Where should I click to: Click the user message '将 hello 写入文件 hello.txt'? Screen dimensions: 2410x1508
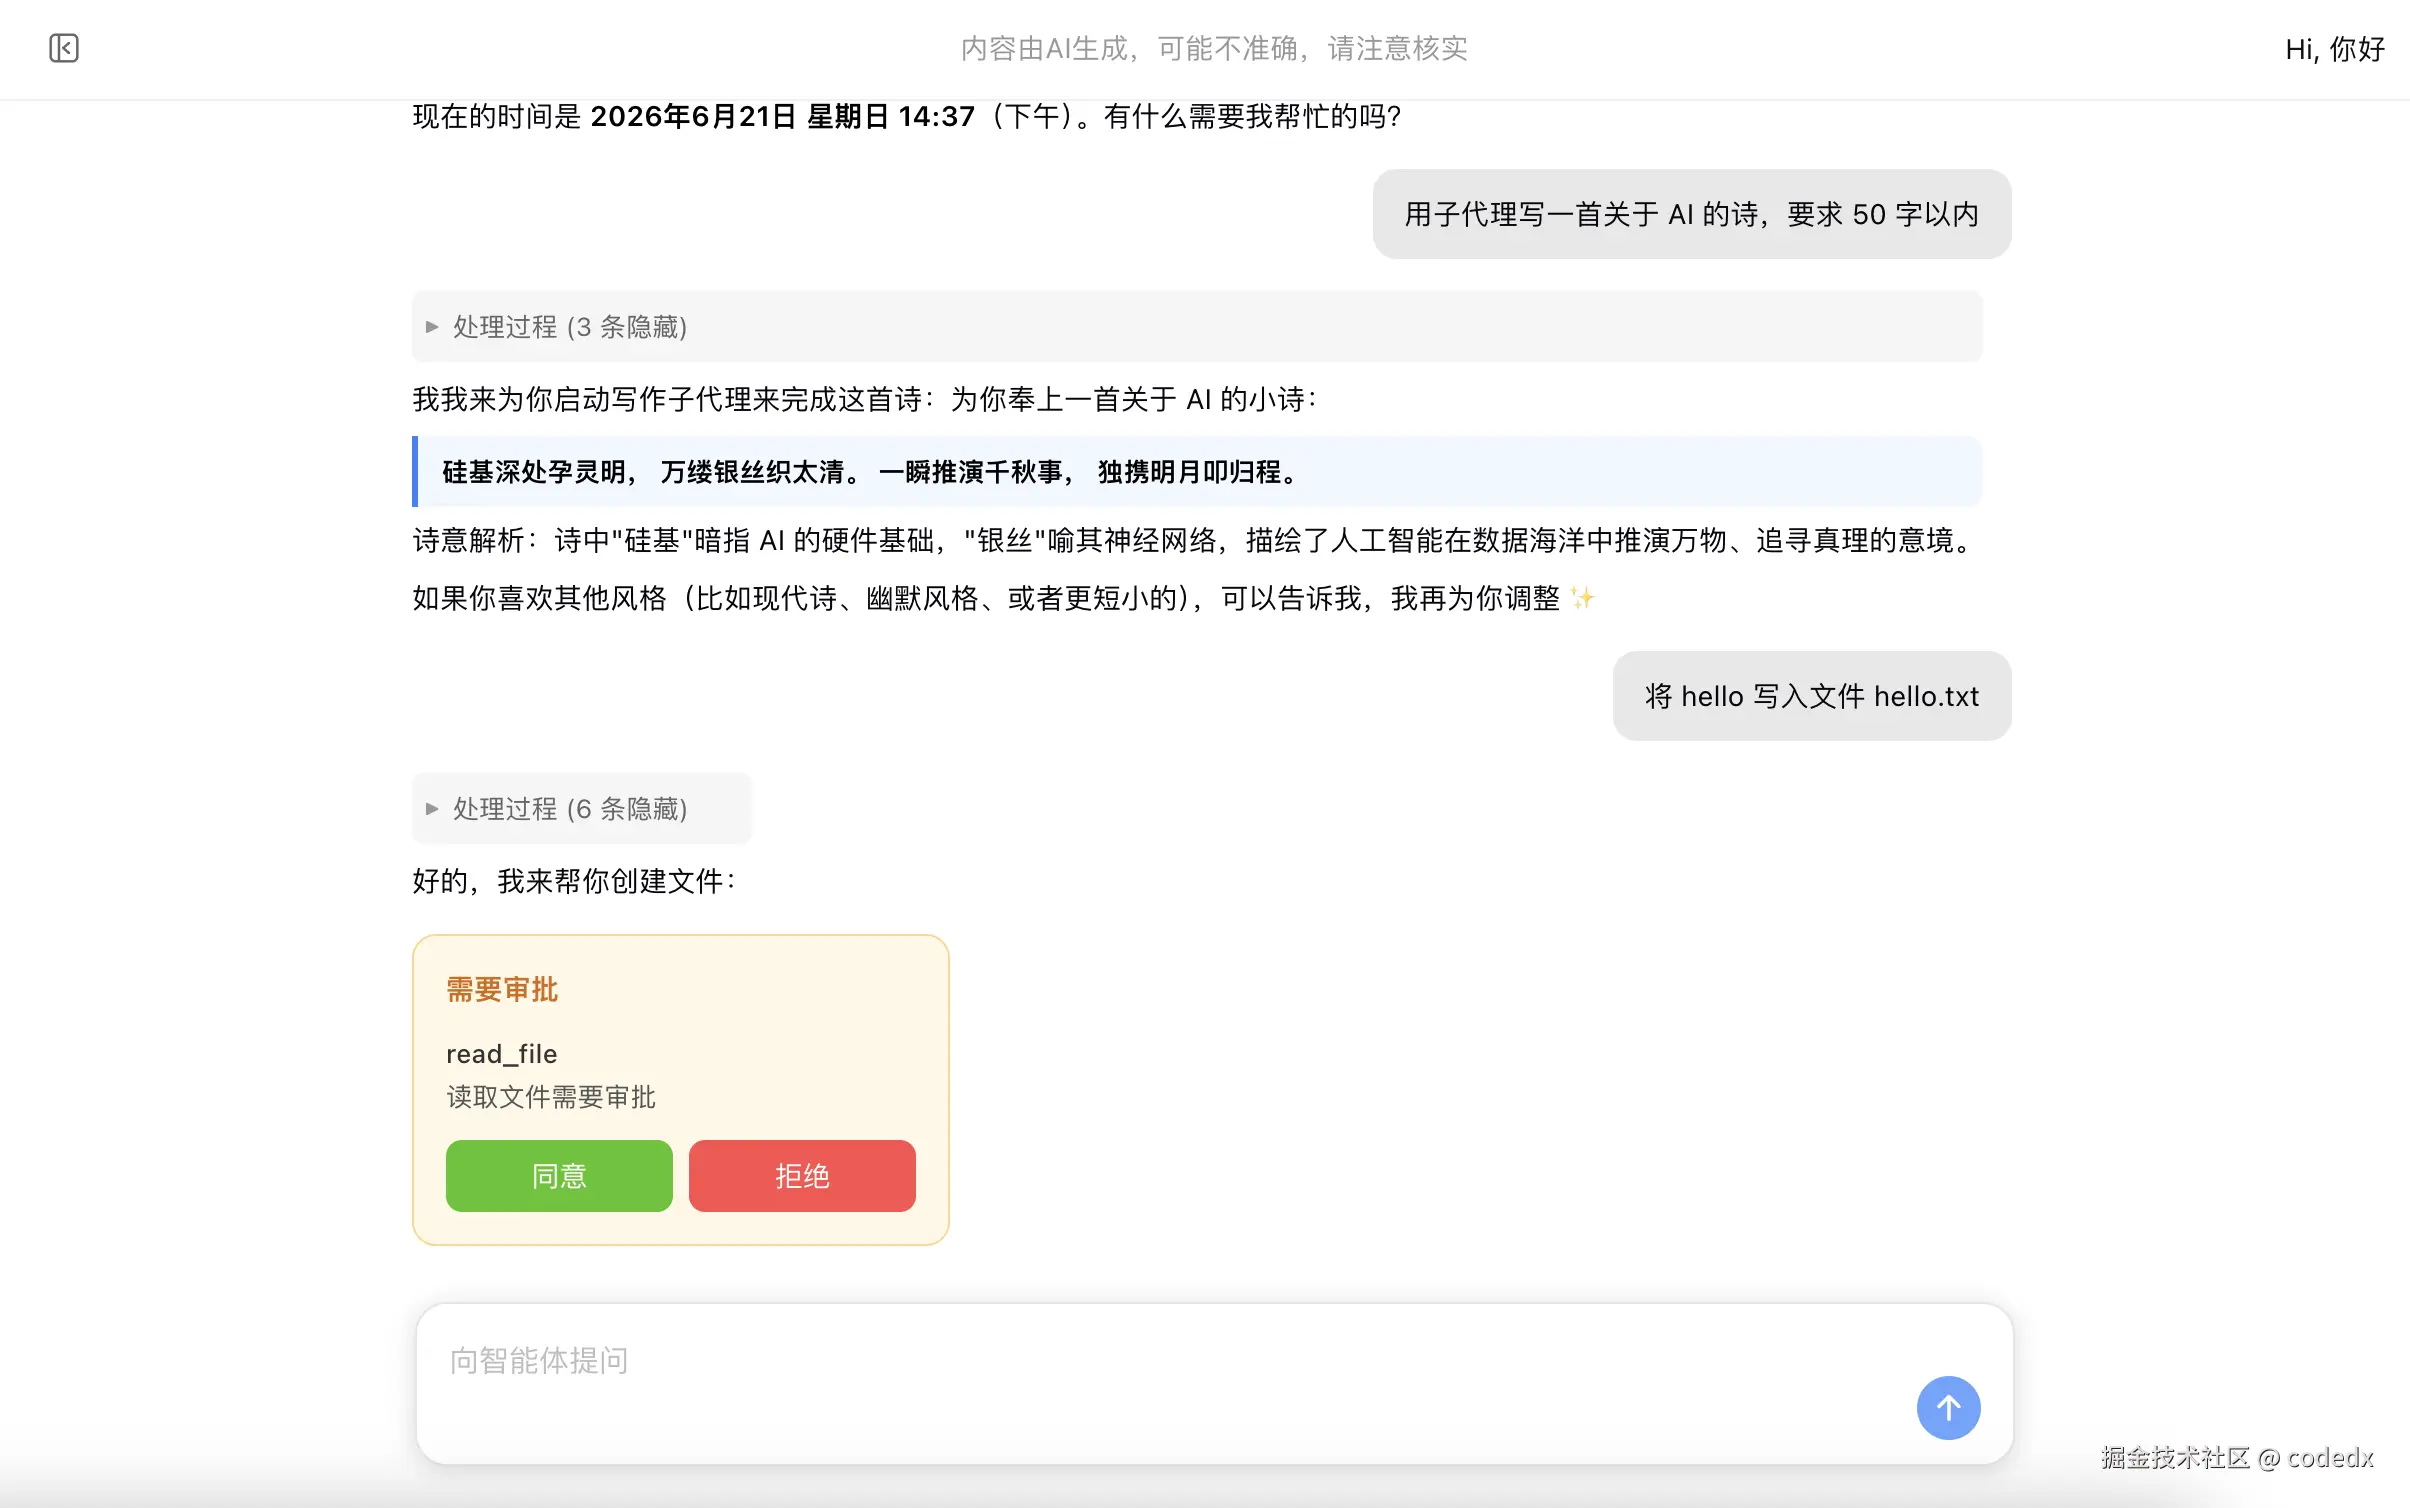click(1812, 696)
